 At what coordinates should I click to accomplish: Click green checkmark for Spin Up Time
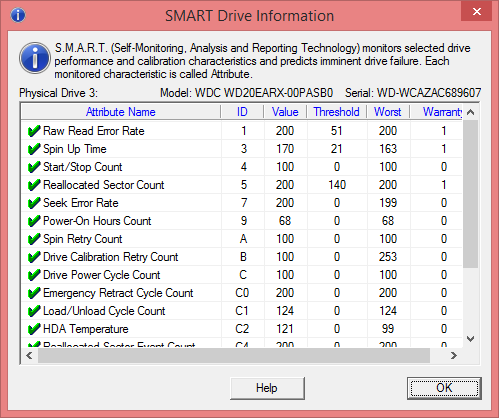tap(34, 149)
